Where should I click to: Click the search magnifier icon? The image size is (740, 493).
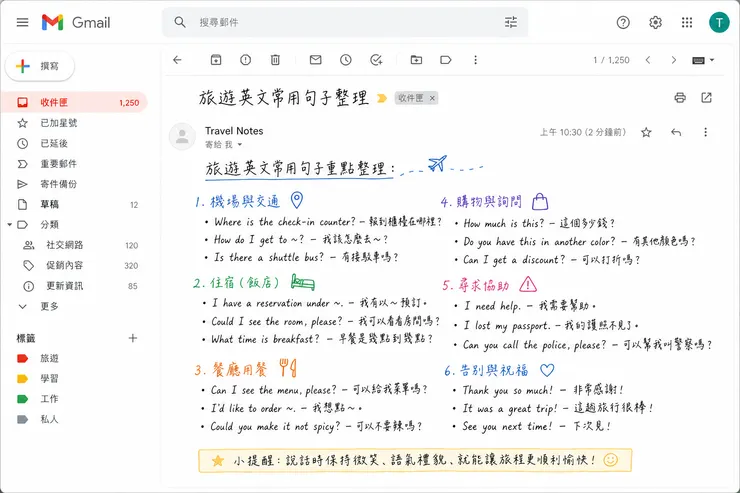point(180,22)
